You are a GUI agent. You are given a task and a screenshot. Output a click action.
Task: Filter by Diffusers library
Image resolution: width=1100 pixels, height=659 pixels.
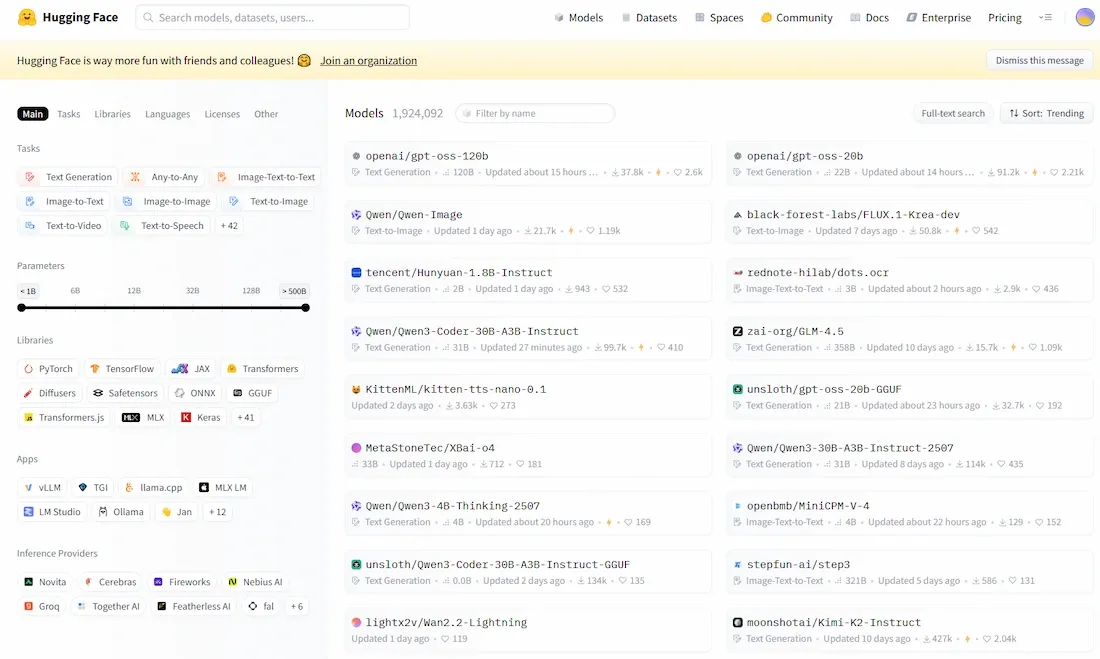pyautogui.click(x=50, y=393)
